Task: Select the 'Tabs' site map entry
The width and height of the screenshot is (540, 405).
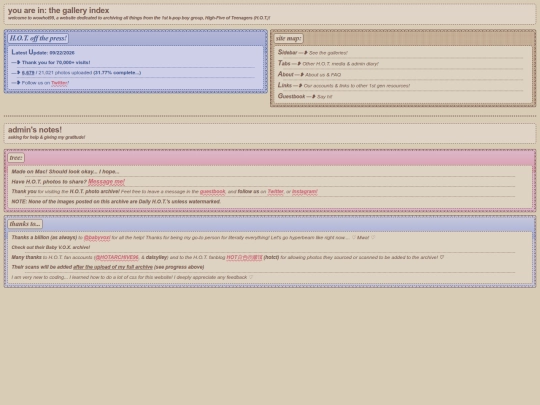Action: [284, 63]
